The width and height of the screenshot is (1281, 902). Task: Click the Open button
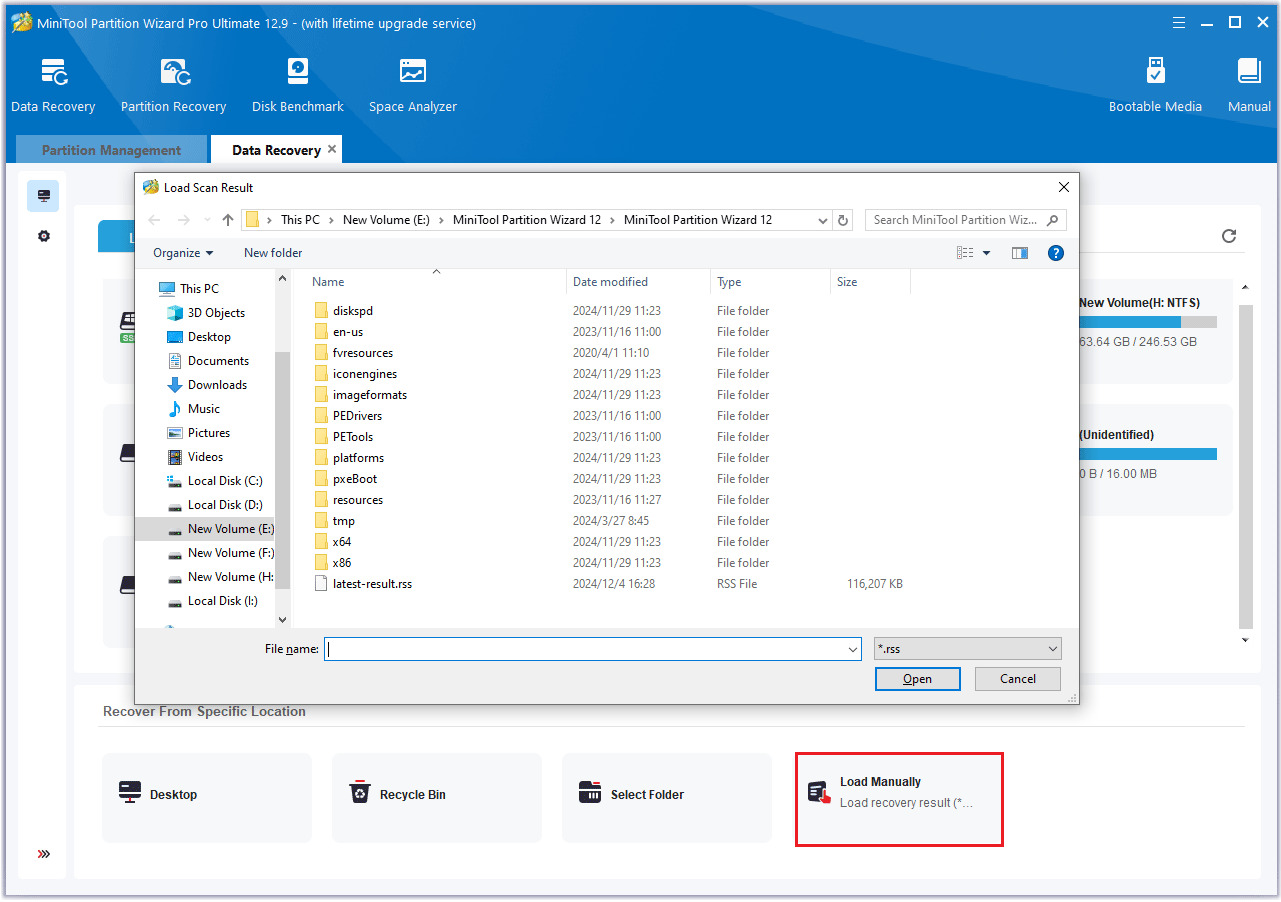[917, 679]
